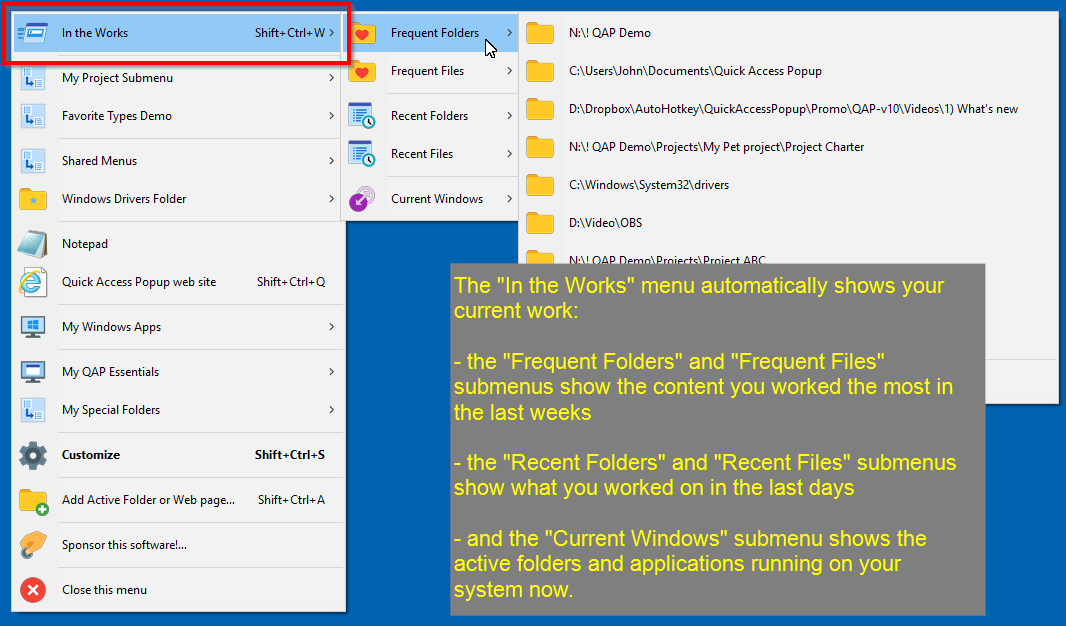Viewport: 1066px width, 626px height.
Task: Click the red Close this menu icon
Action: coord(33,590)
